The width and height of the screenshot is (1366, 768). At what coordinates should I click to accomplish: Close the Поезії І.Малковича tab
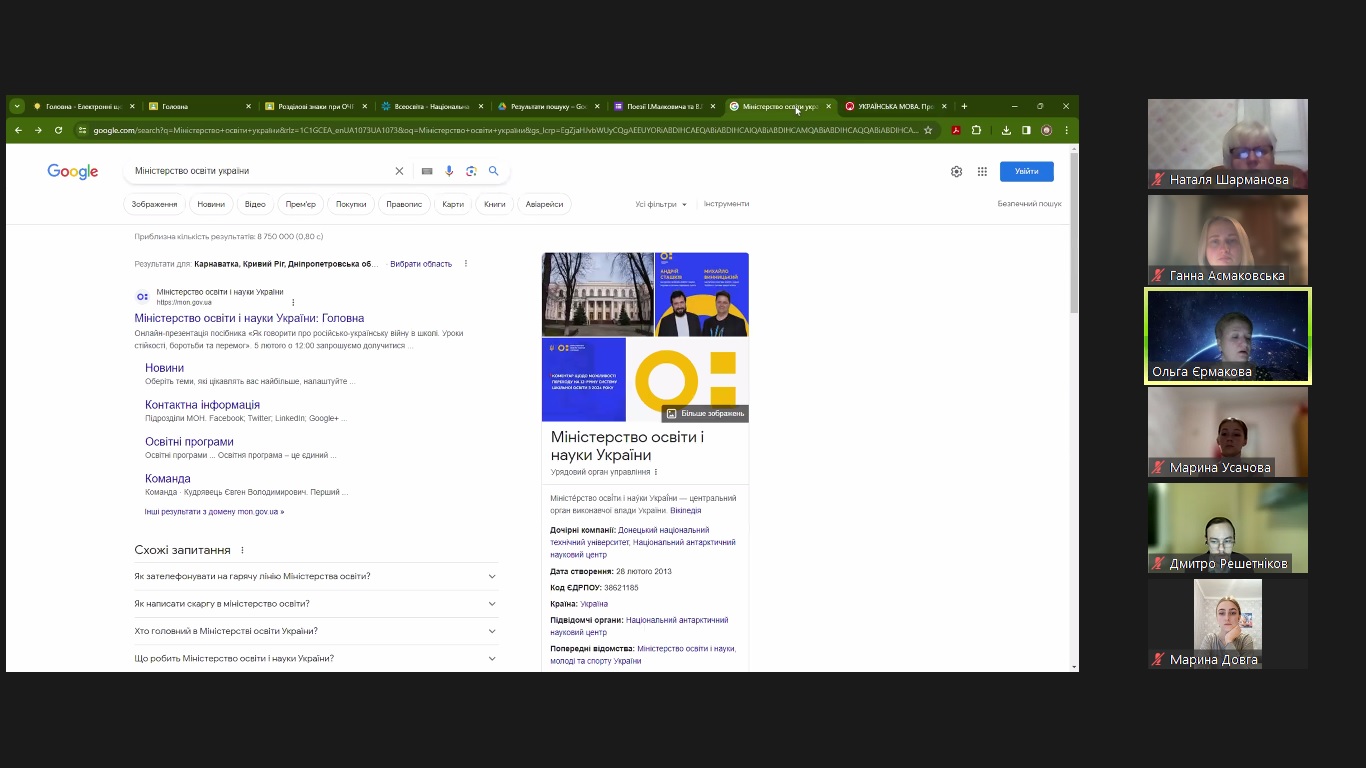(713, 106)
